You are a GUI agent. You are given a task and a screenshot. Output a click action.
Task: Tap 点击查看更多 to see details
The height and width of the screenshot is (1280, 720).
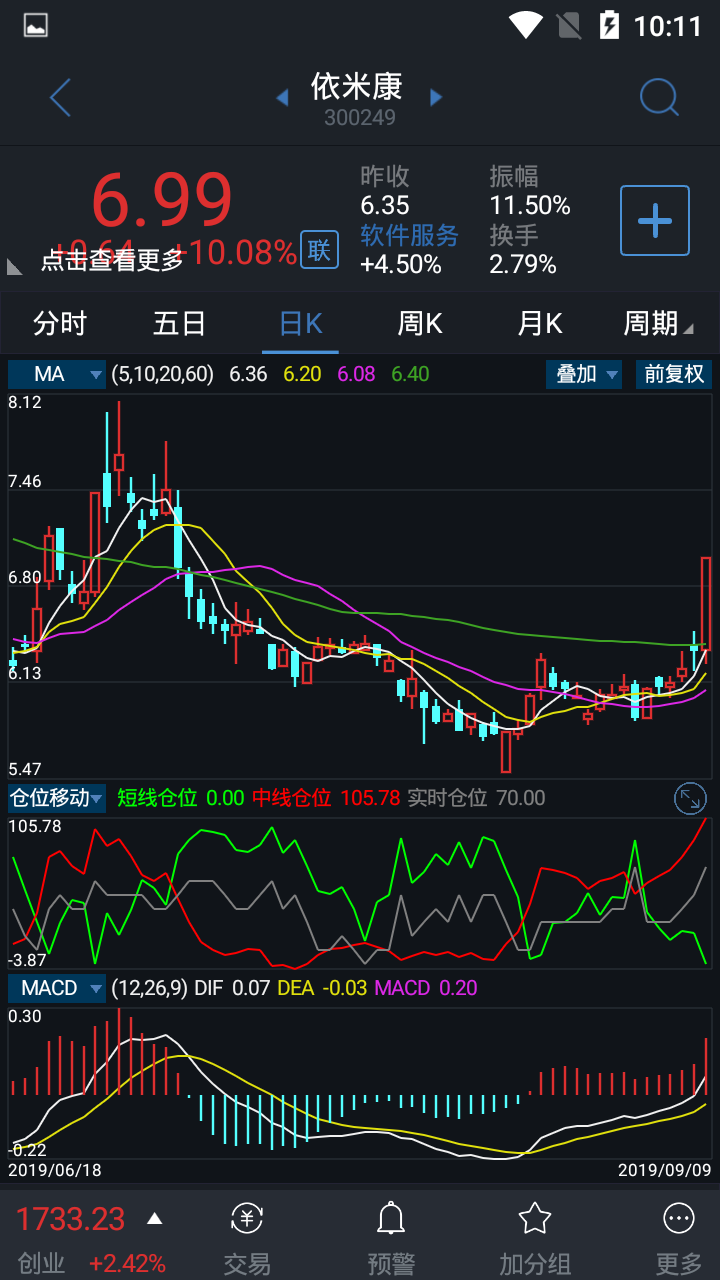tap(112, 260)
